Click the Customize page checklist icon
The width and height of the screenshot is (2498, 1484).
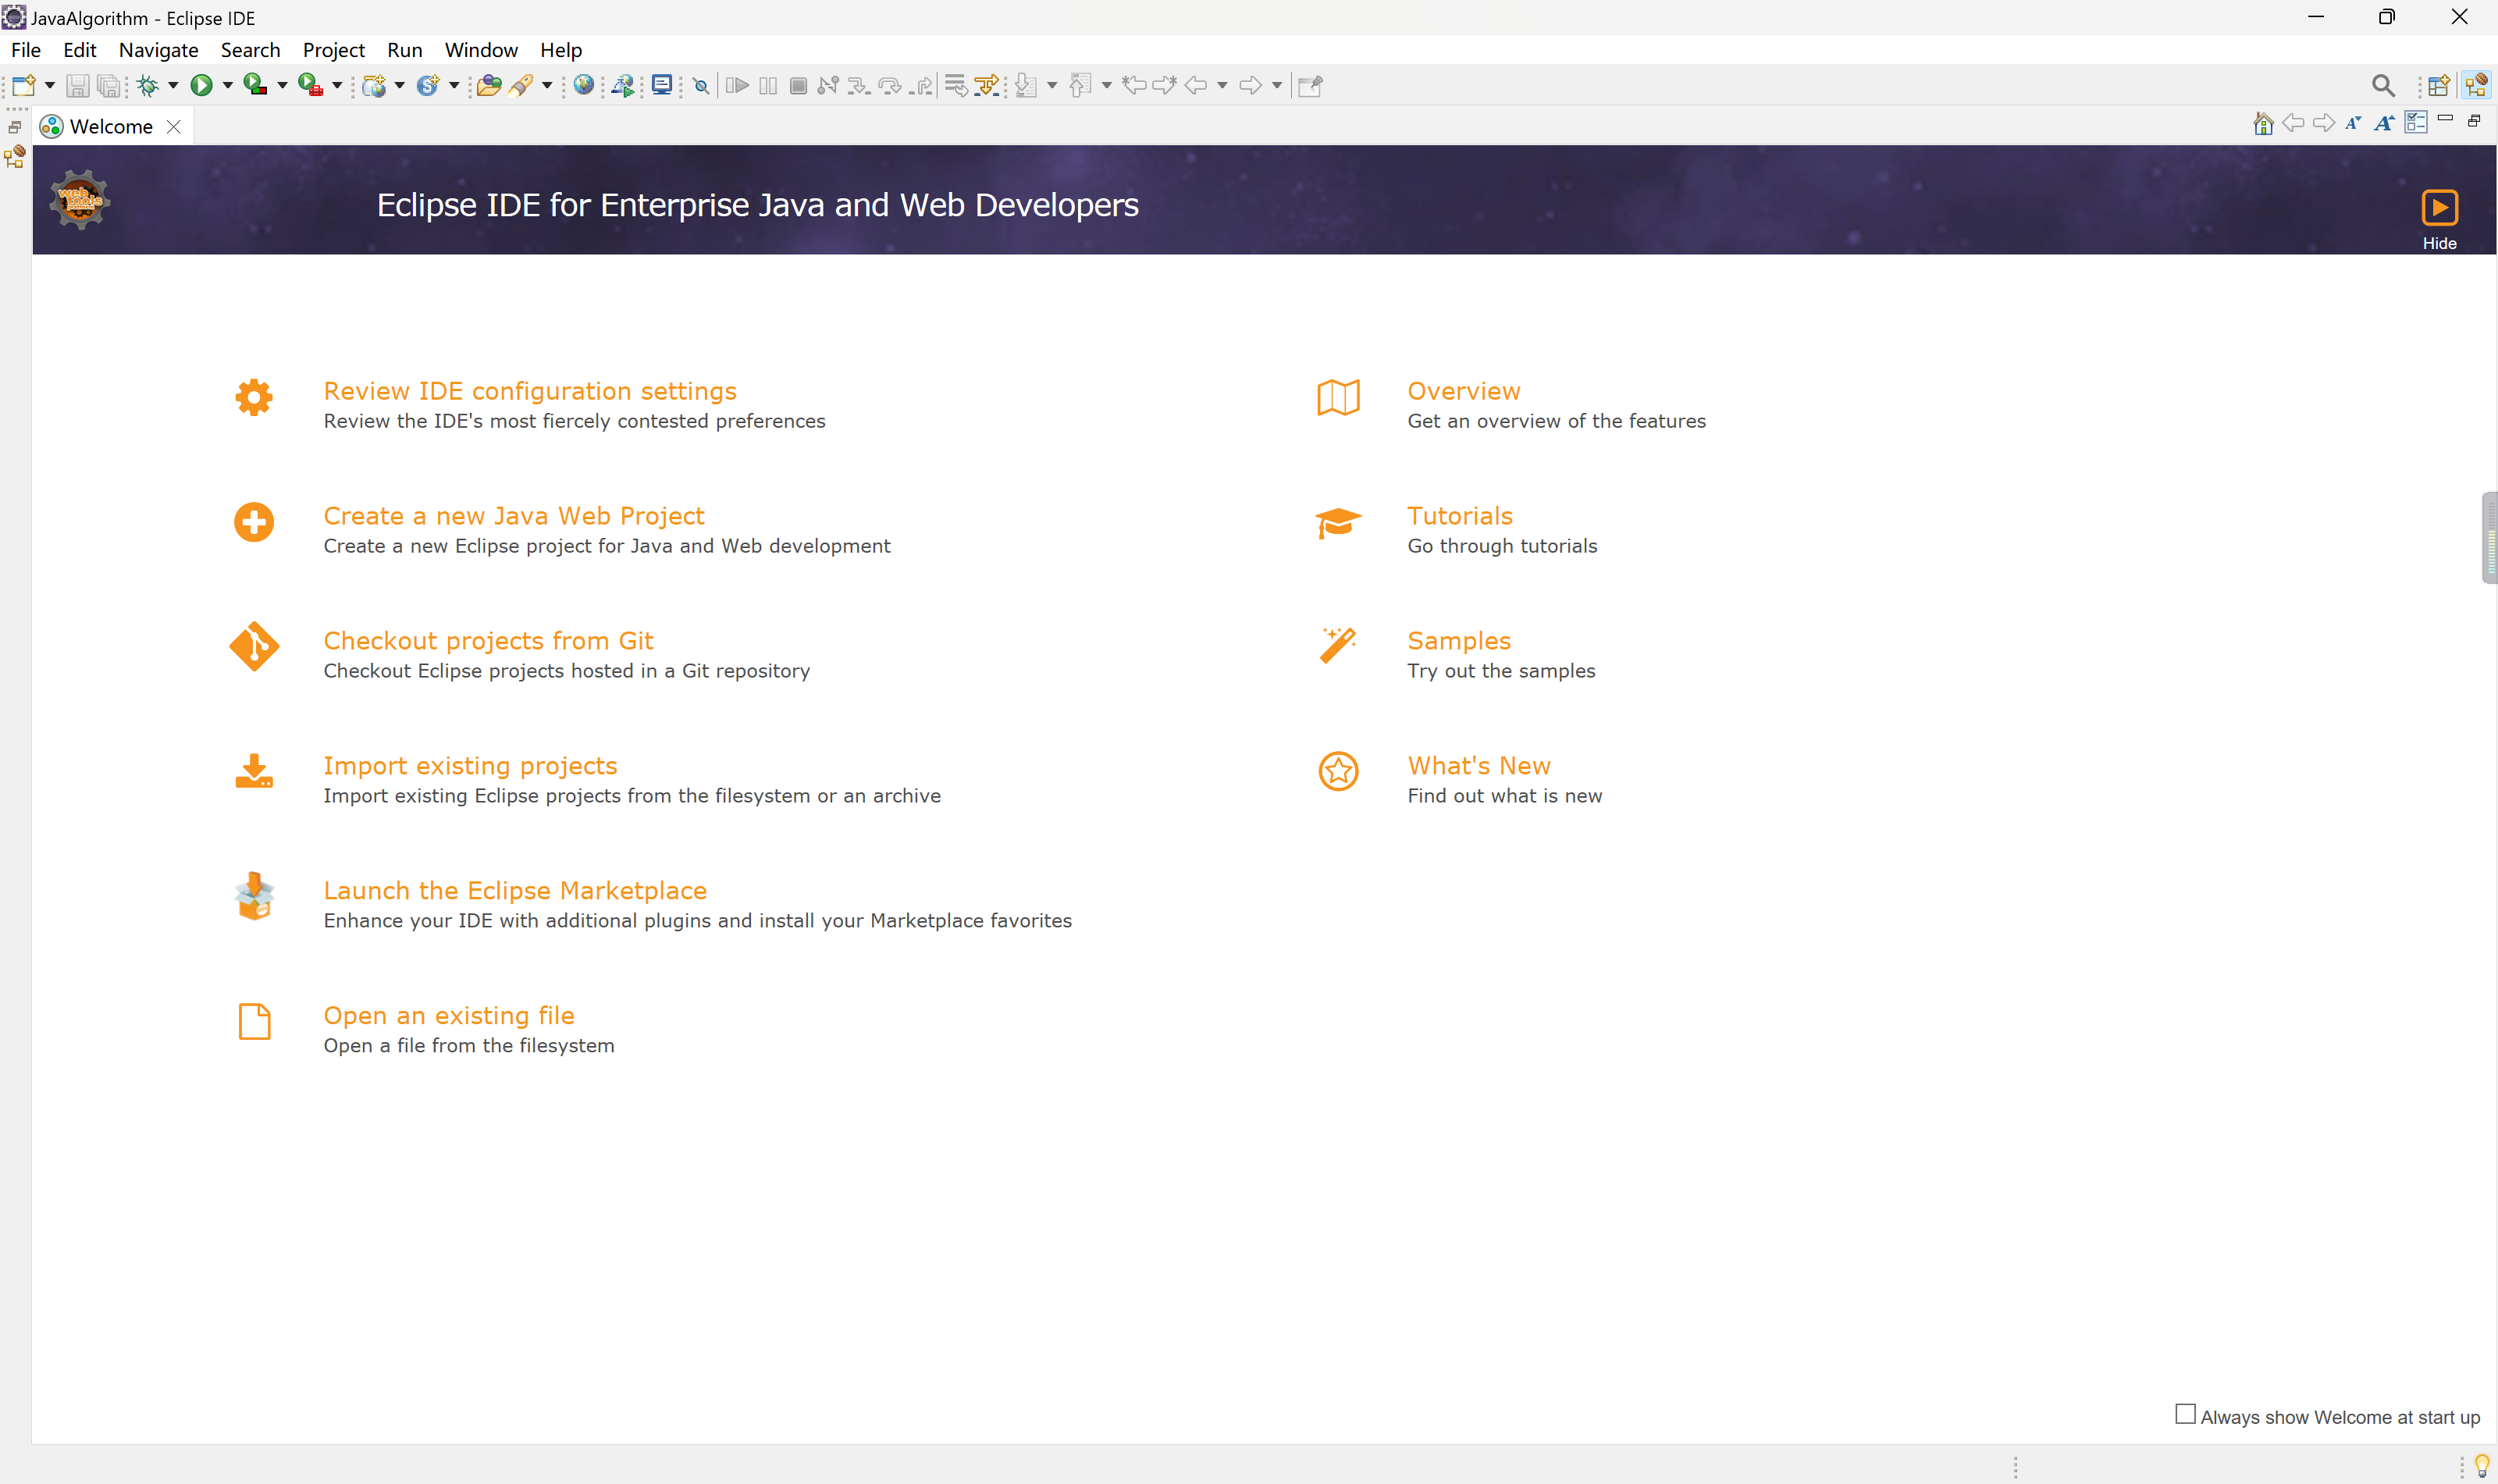tap(2416, 123)
